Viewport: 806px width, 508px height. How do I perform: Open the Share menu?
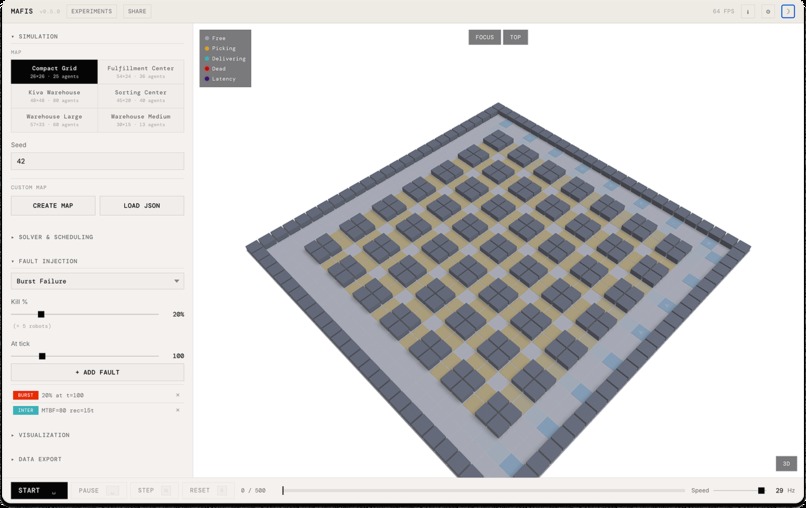tap(137, 11)
